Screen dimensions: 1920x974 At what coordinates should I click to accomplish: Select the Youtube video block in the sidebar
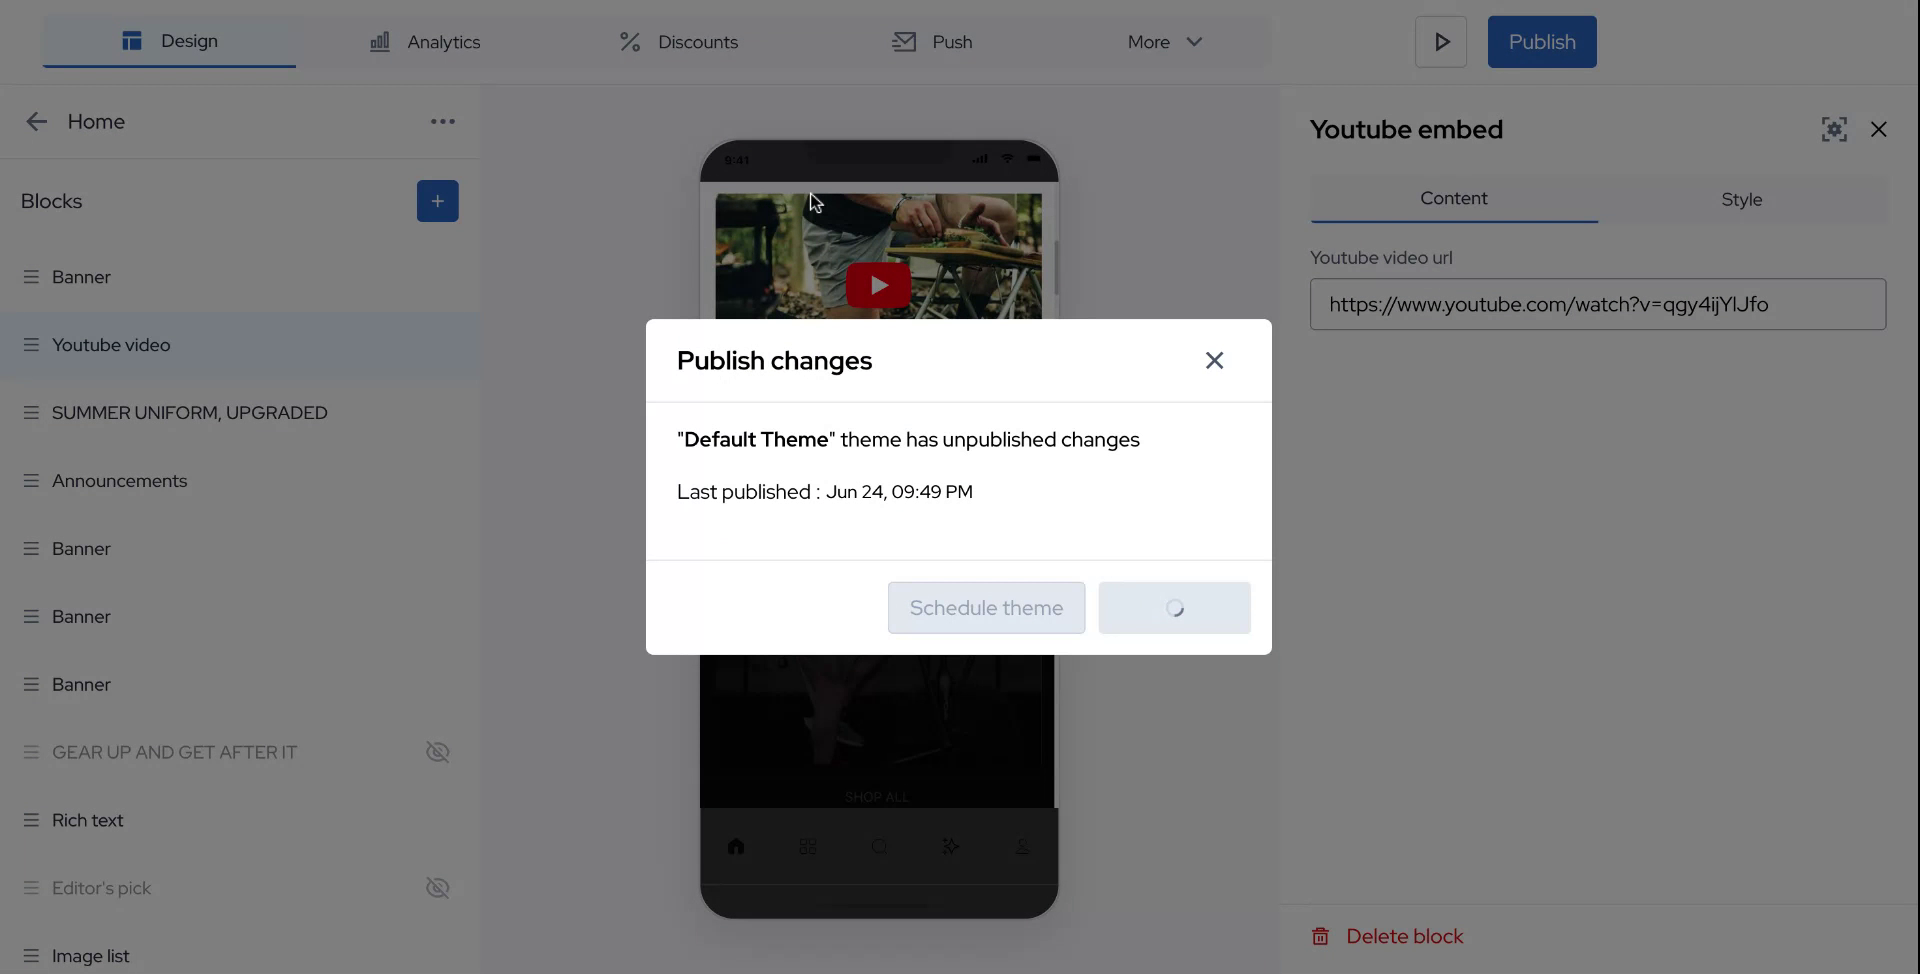click(x=111, y=345)
